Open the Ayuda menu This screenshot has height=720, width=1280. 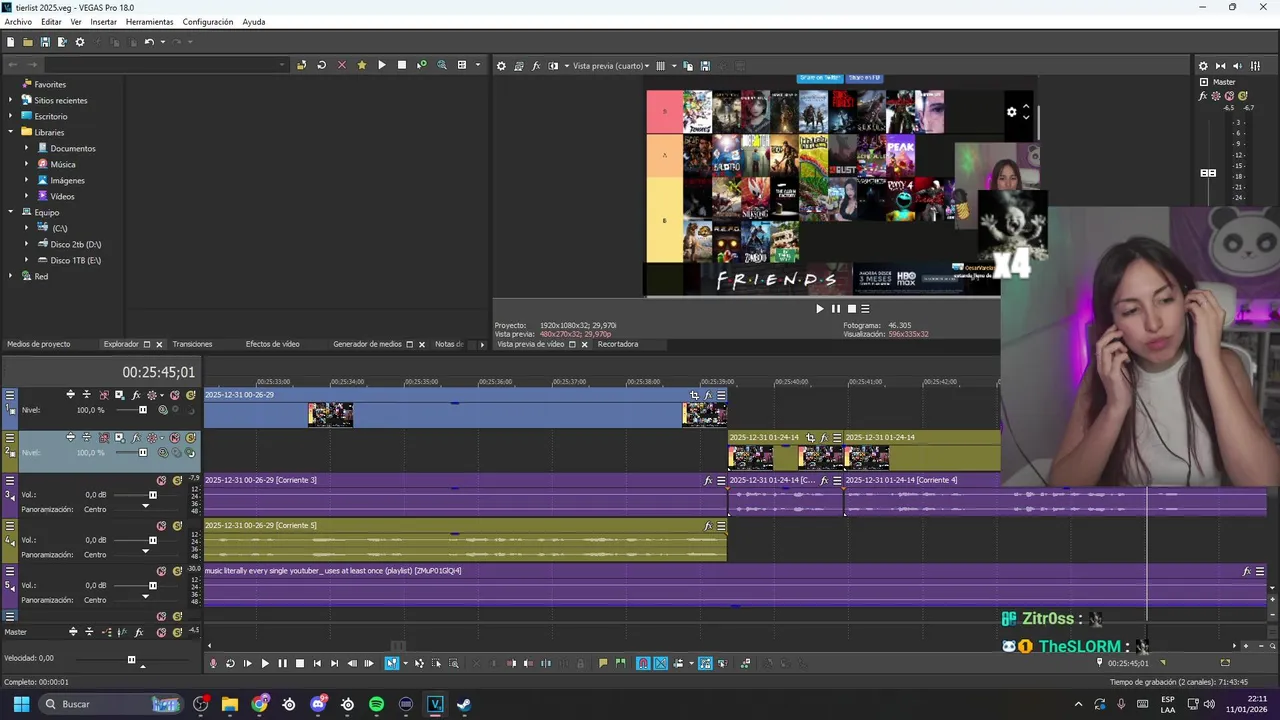(x=254, y=22)
